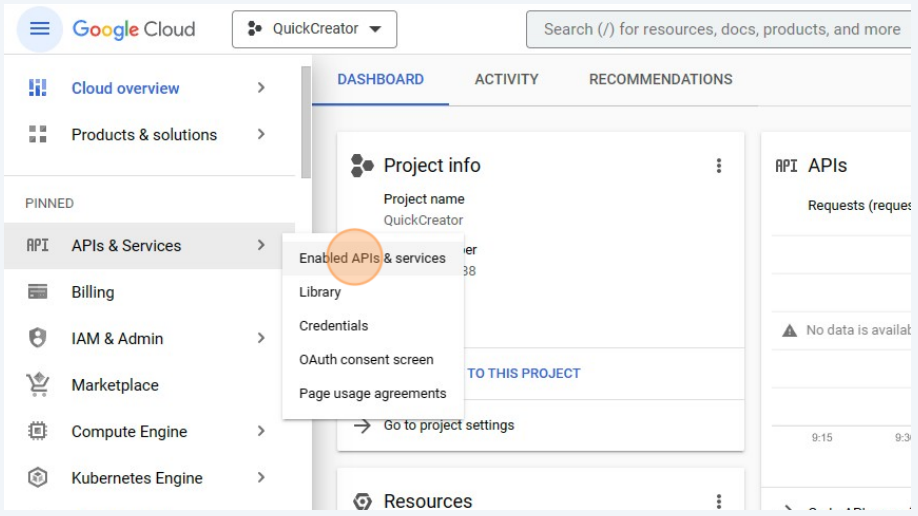
Task: Click the API icon beside APIs & Services
Action: coord(37,245)
